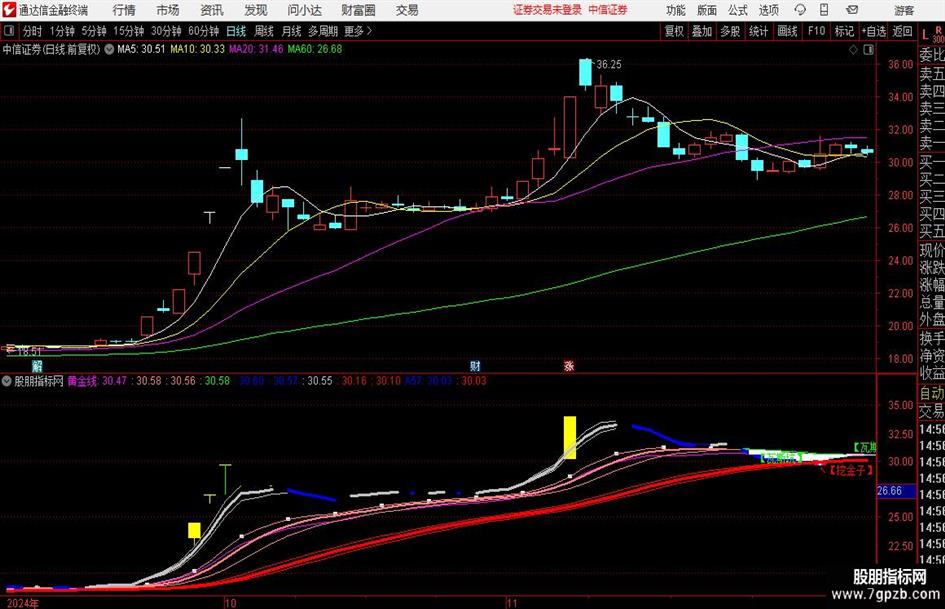Click the MA10: 30.33 value
This screenshot has width=945, height=609.
[198, 49]
